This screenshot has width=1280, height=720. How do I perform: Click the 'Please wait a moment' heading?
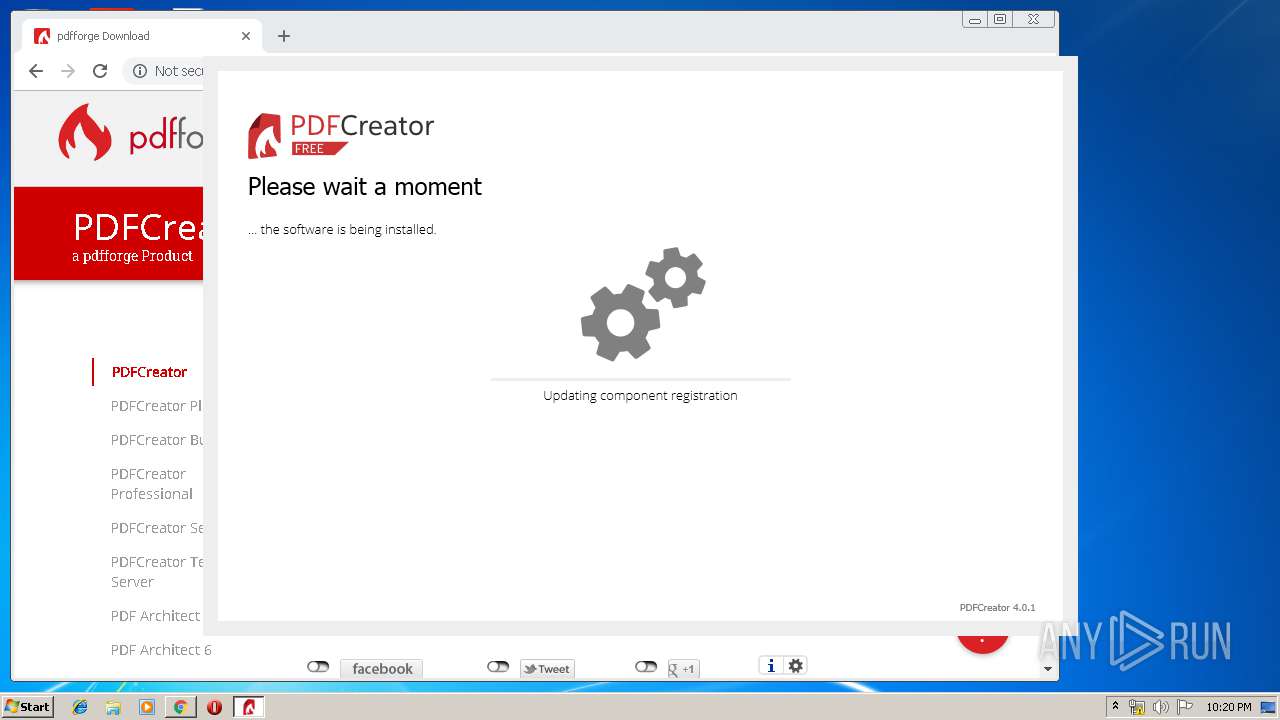[365, 187]
